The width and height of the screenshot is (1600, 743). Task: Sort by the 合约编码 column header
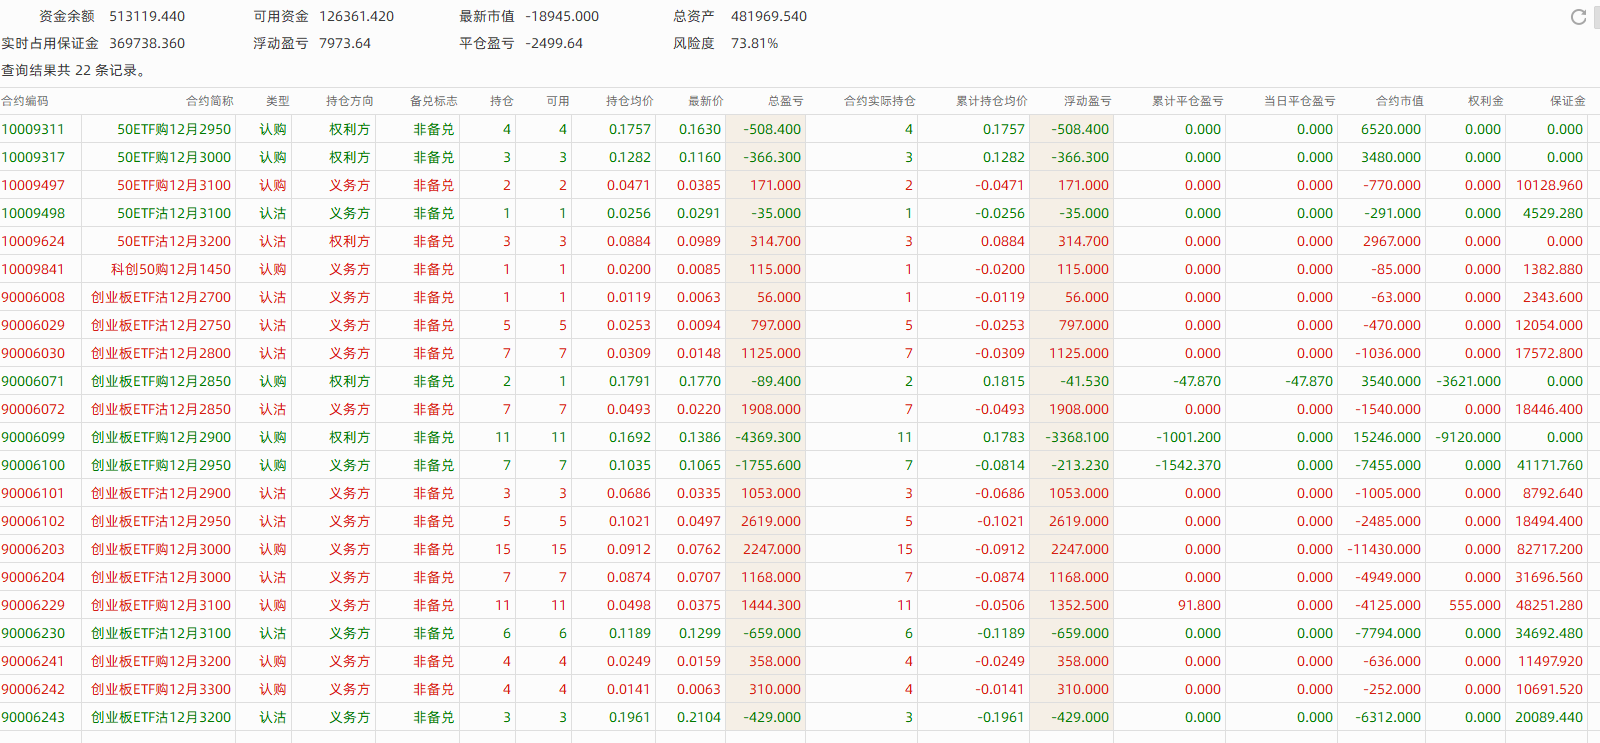[25, 101]
